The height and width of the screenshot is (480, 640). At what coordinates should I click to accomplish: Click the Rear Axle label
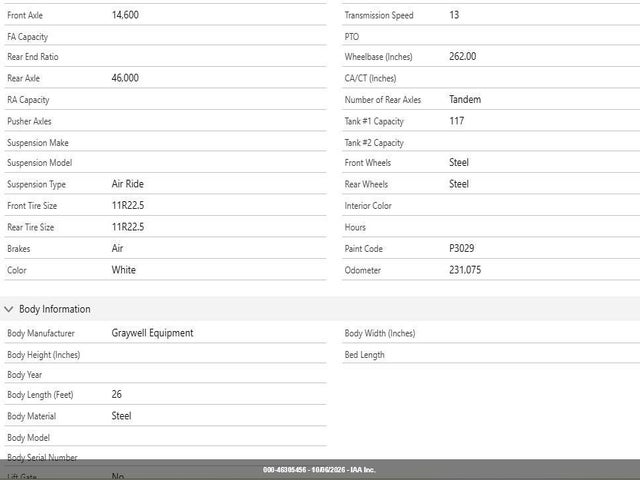(x=23, y=78)
